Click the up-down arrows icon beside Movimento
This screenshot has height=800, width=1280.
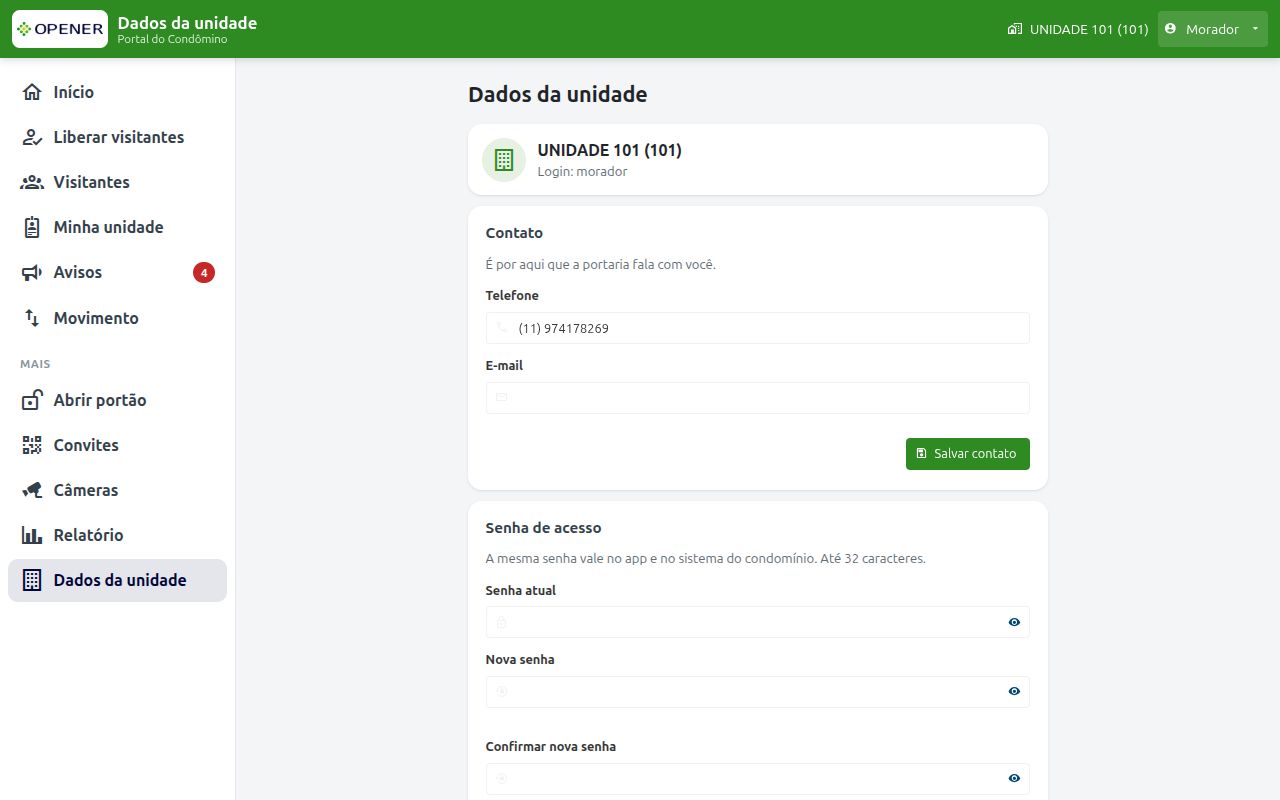click(x=32, y=318)
